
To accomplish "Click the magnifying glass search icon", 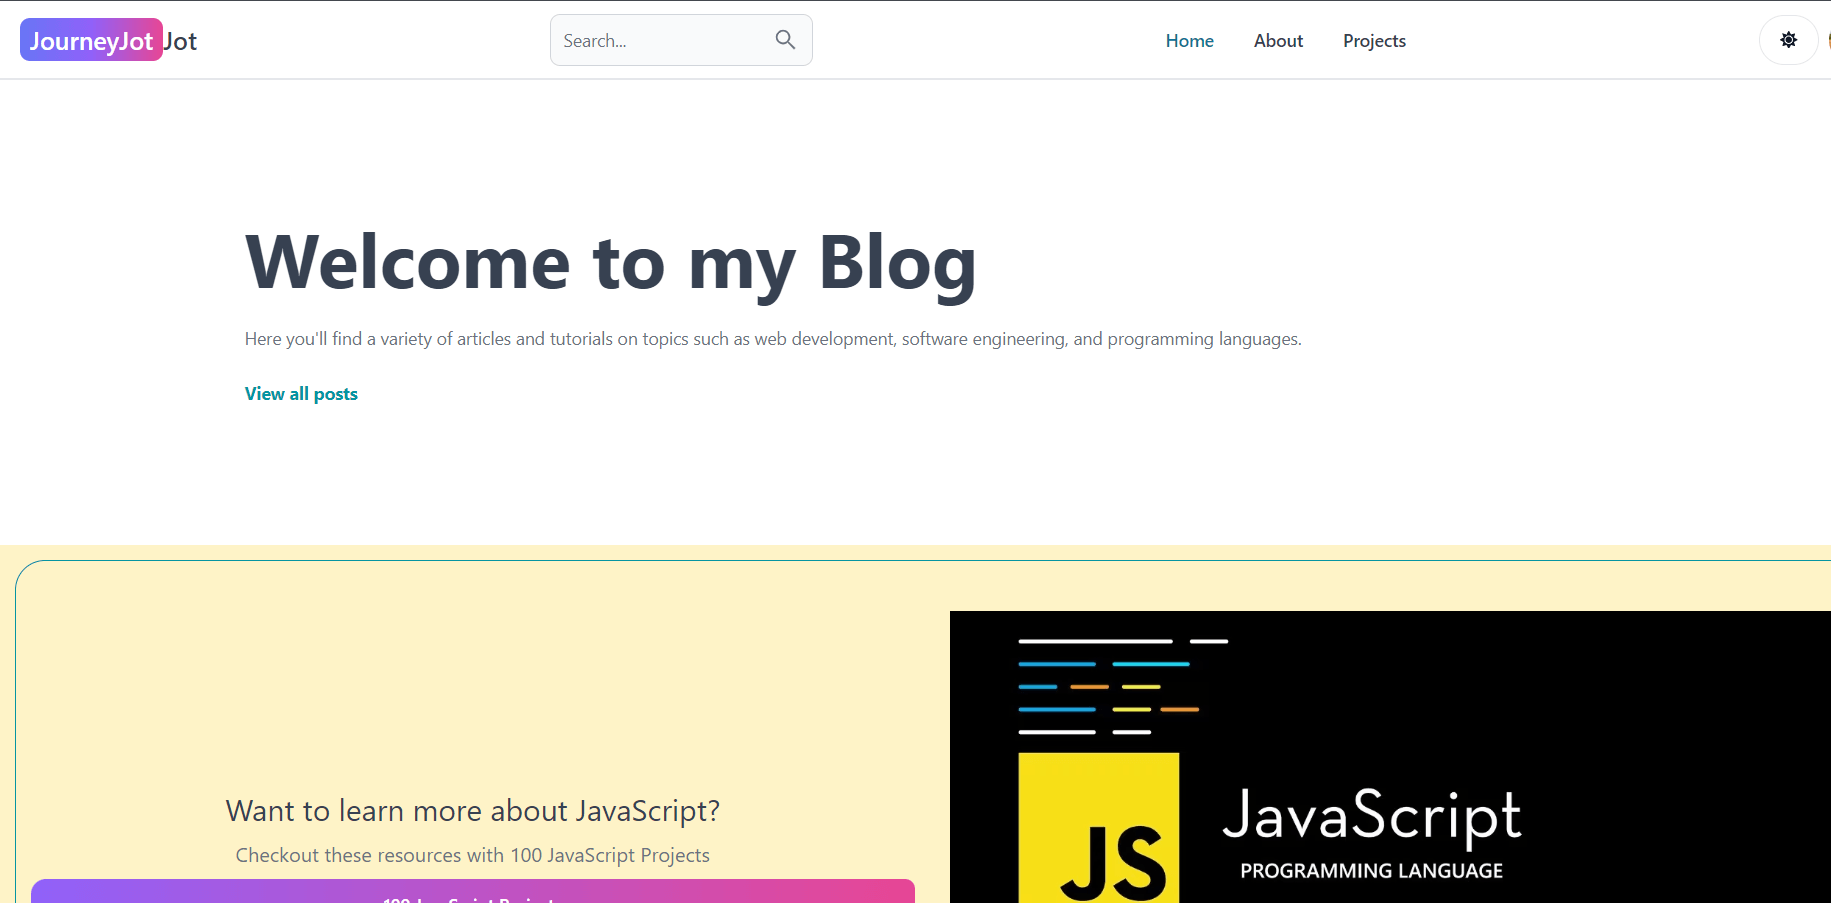I will tap(785, 40).
